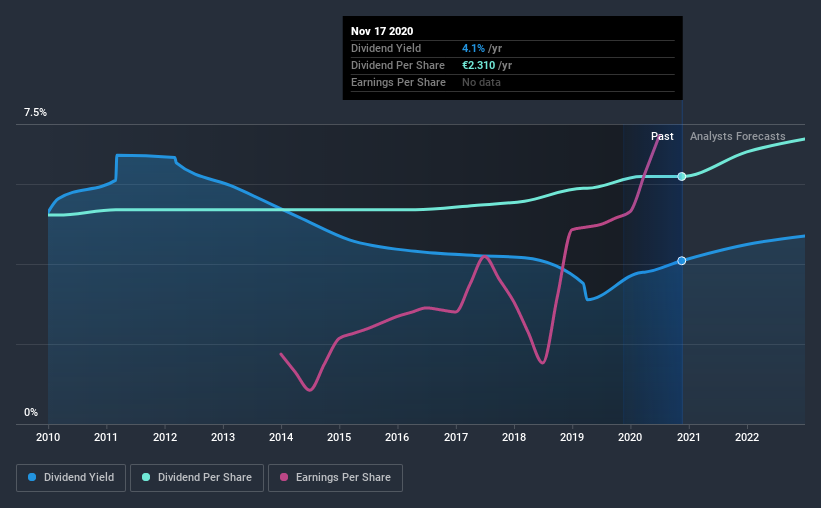Click the 4.1% dividend yield value
This screenshot has width=821, height=508.
pyautogui.click(x=473, y=48)
